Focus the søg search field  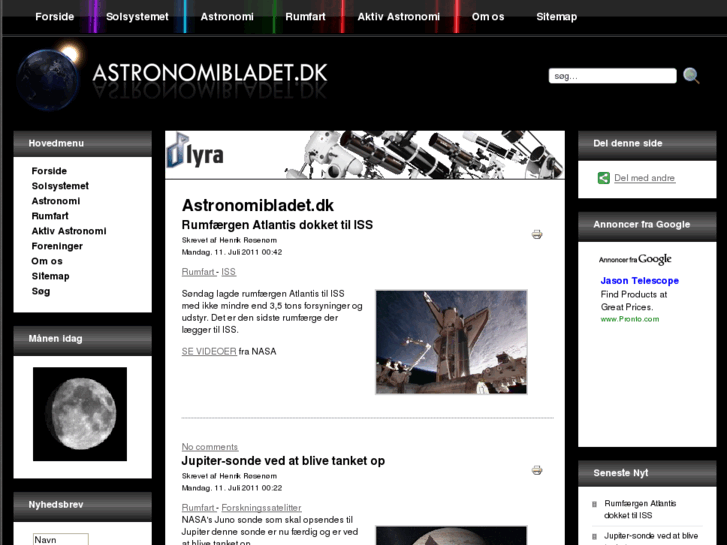point(612,76)
